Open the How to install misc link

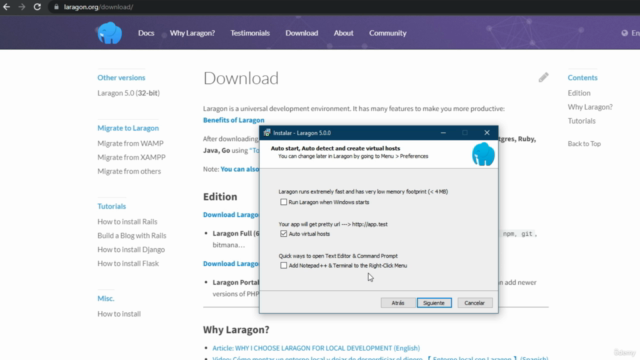[x=119, y=314]
